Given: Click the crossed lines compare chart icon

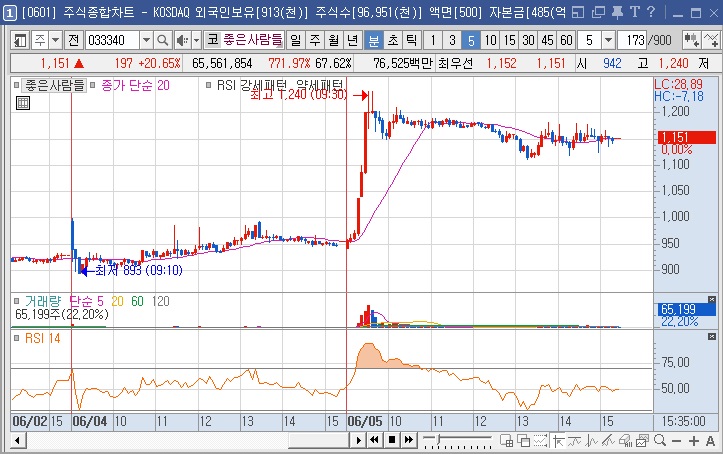Looking at the screenshot, I should 711,41.
